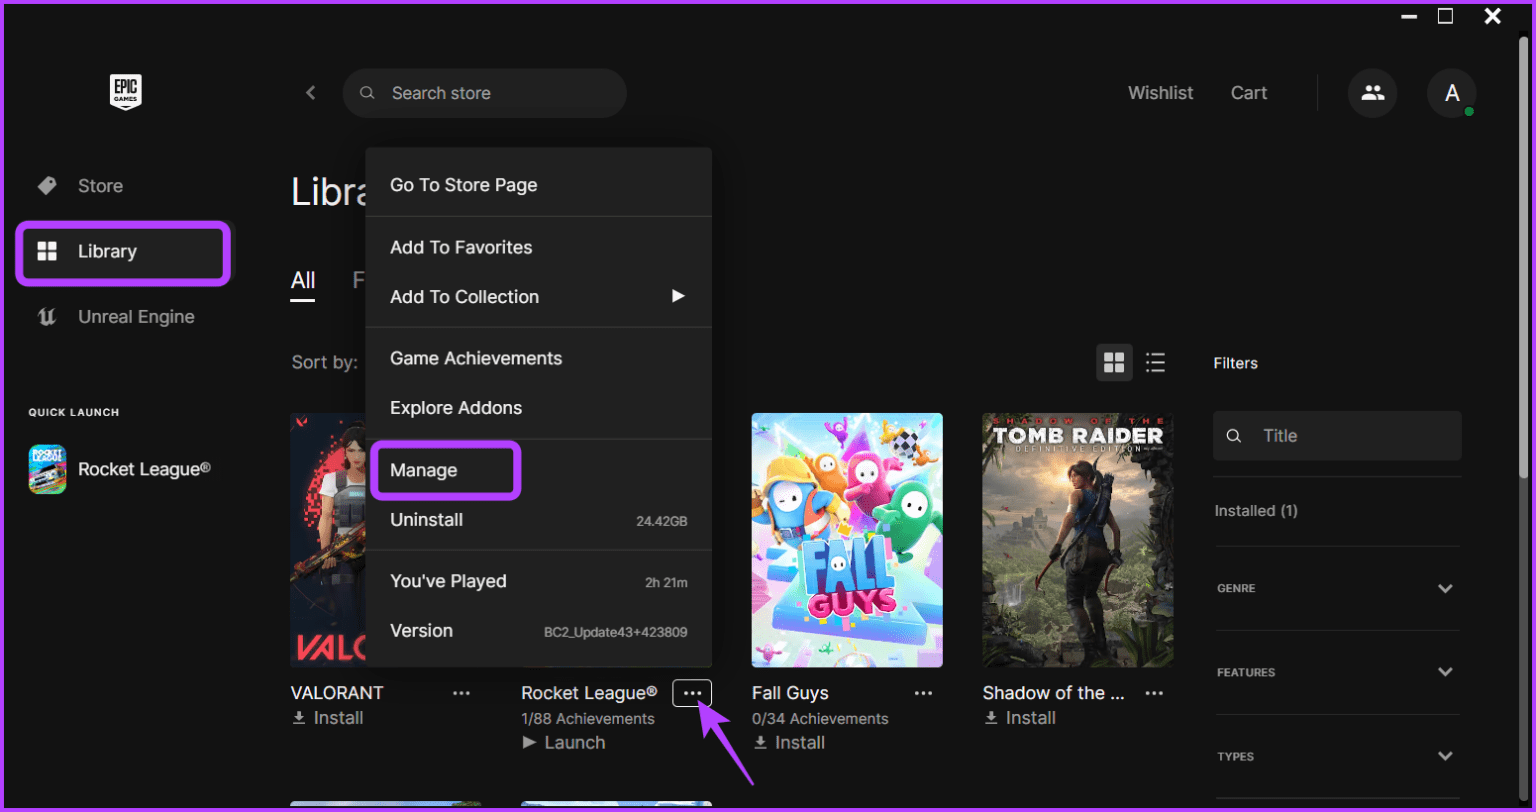Click the You've Played menu row
Screen dimensions: 1536x812
[538, 581]
